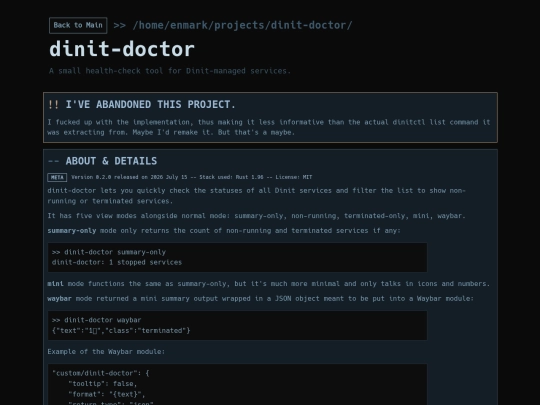Click the bold 'summary-only' term
The height and width of the screenshot is (405, 540).
click(72, 231)
